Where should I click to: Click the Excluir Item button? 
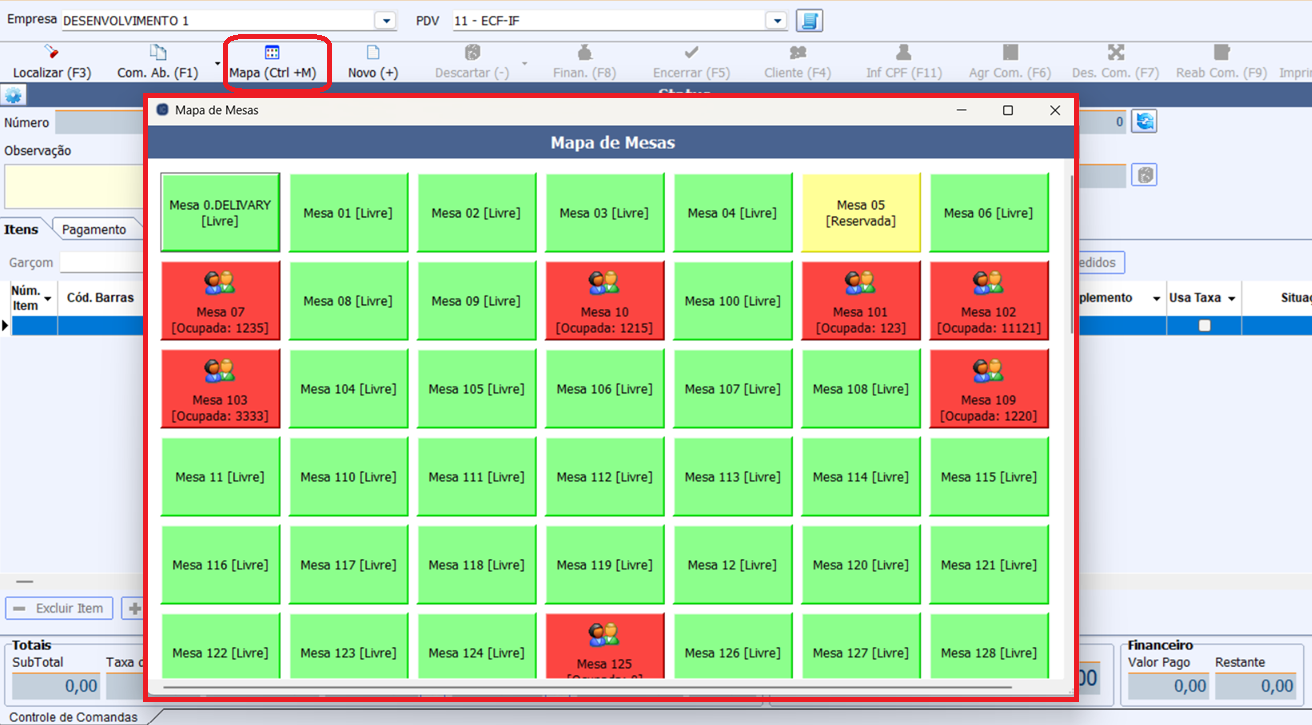tap(59, 608)
